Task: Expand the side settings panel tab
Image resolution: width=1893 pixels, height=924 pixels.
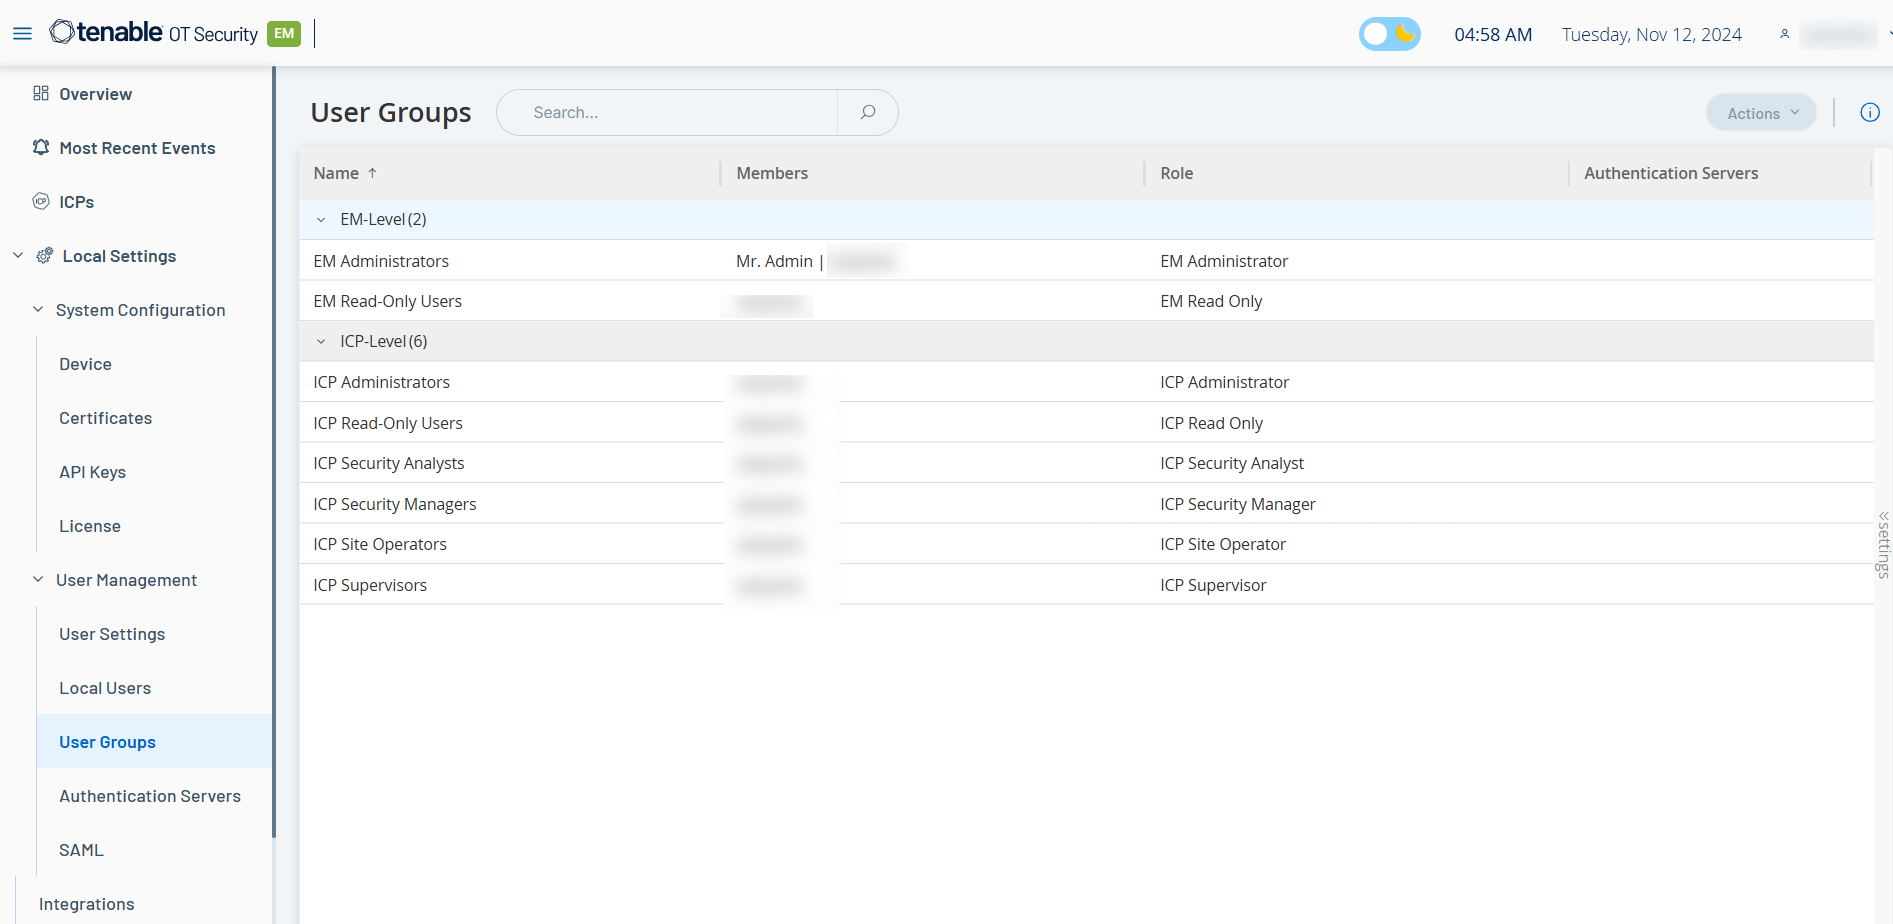Action: [1883, 545]
